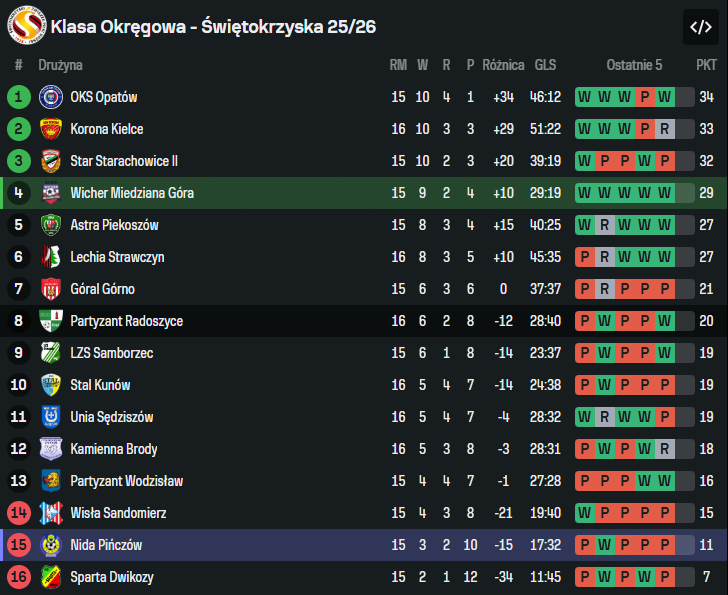Select the Partyzant Radoszyce row
This screenshot has width=728, height=595.
click(364, 321)
